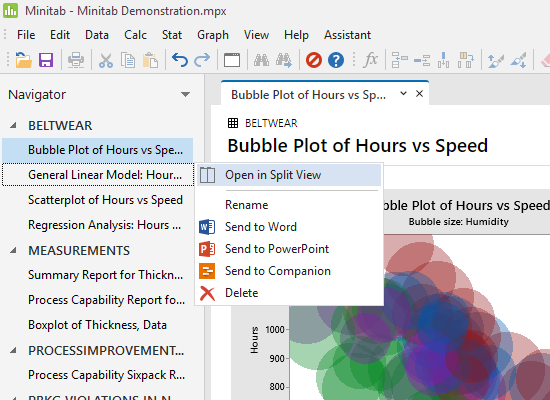
Task: Select Boxplot of Thickness, Data
Action: pos(98,325)
